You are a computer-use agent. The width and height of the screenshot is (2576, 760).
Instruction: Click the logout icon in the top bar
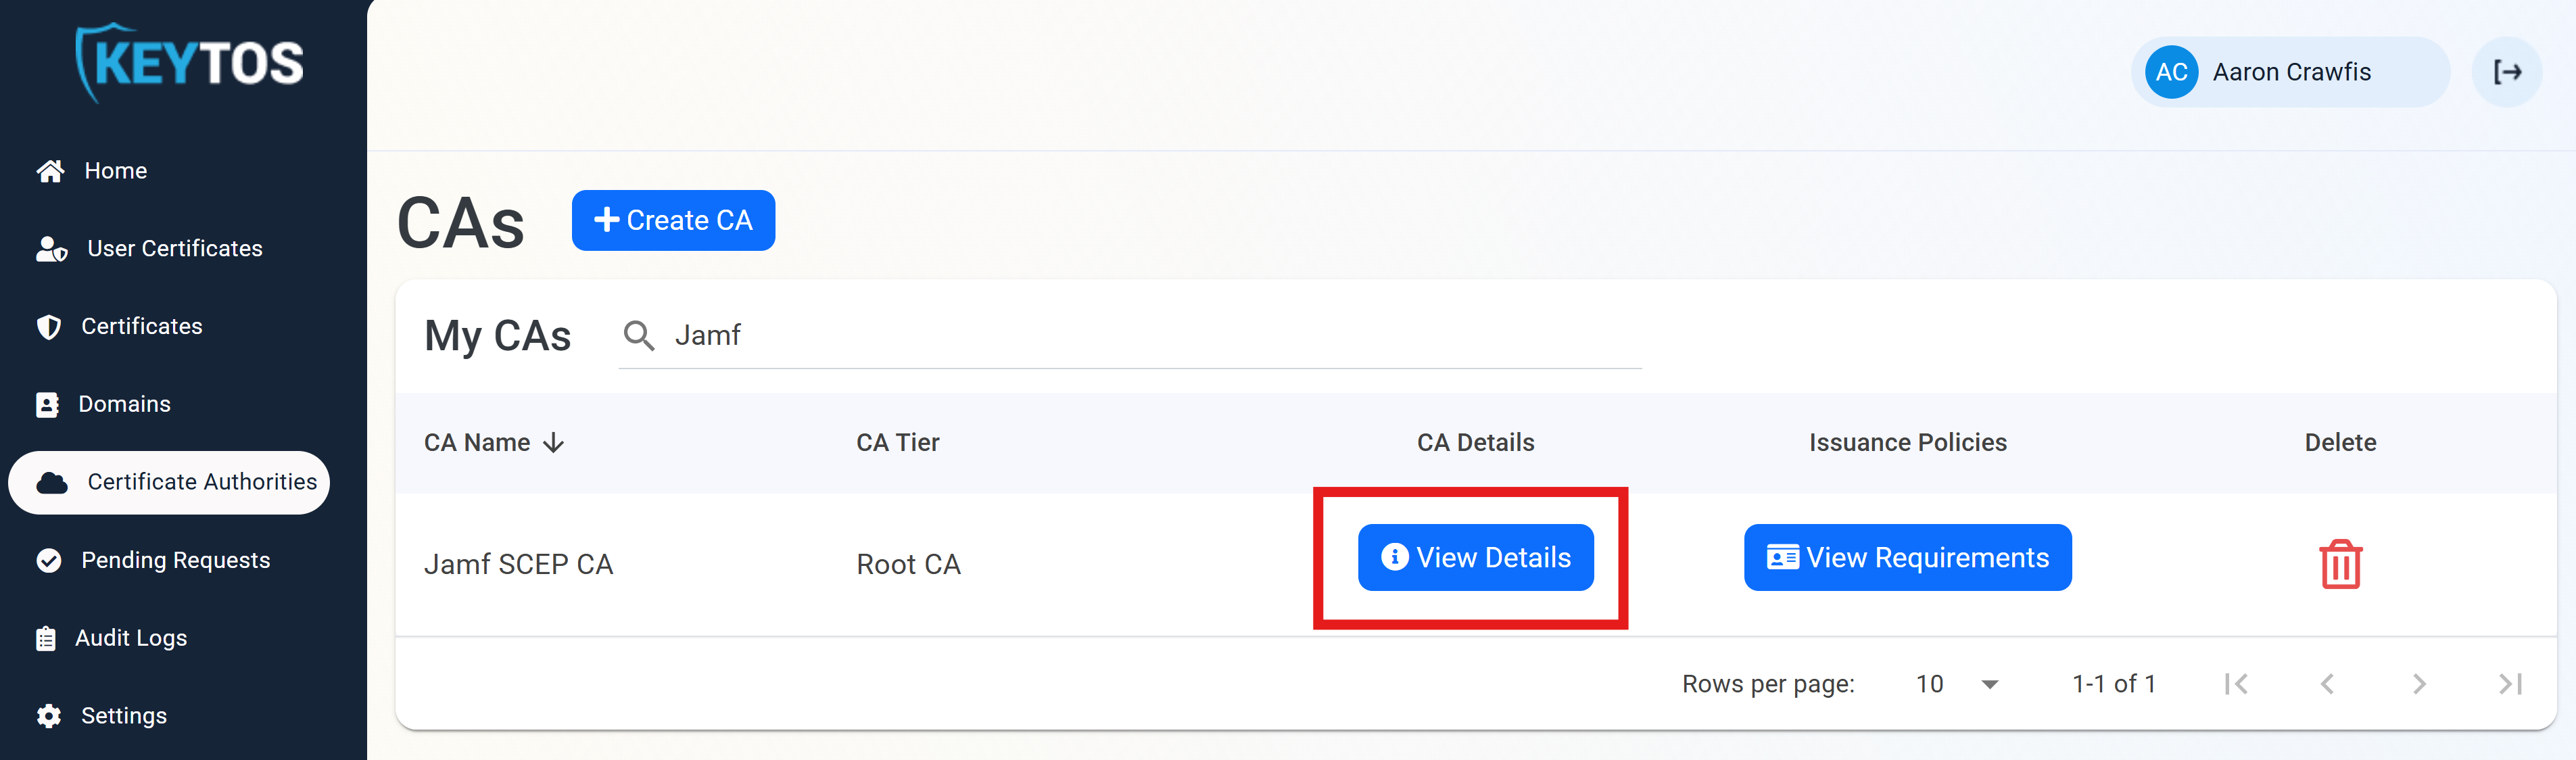[x=2508, y=71]
